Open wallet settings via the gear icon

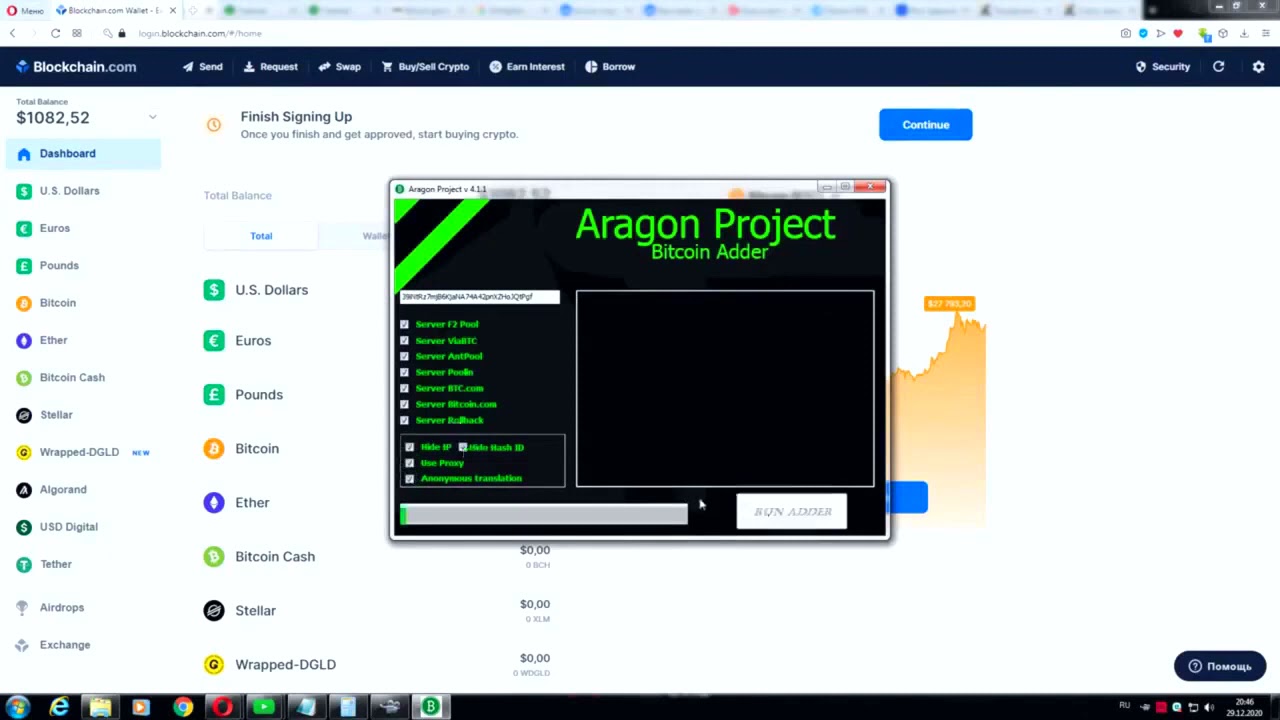[1258, 67]
